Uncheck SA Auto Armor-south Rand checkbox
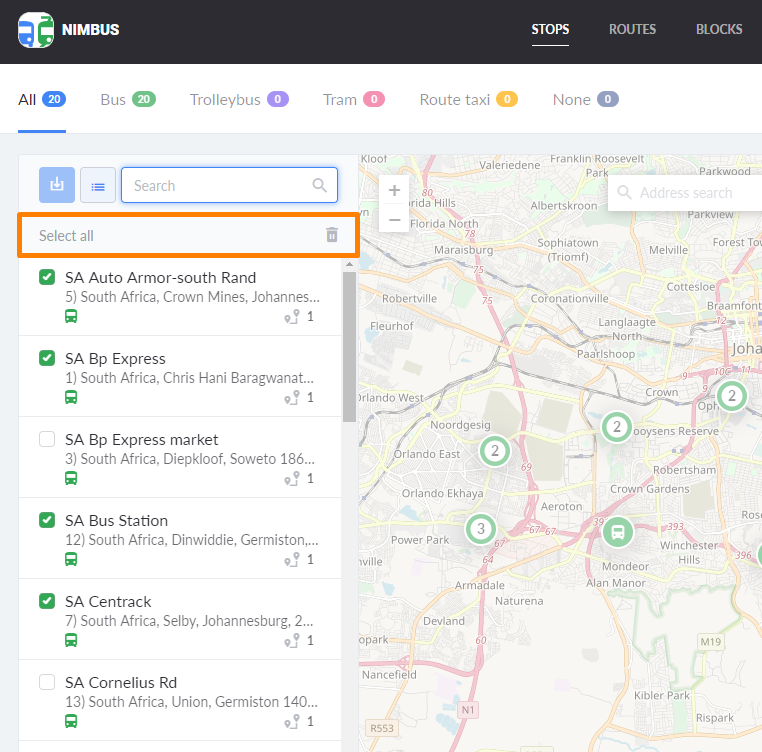Viewport: 762px width, 752px height. click(x=47, y=277)
